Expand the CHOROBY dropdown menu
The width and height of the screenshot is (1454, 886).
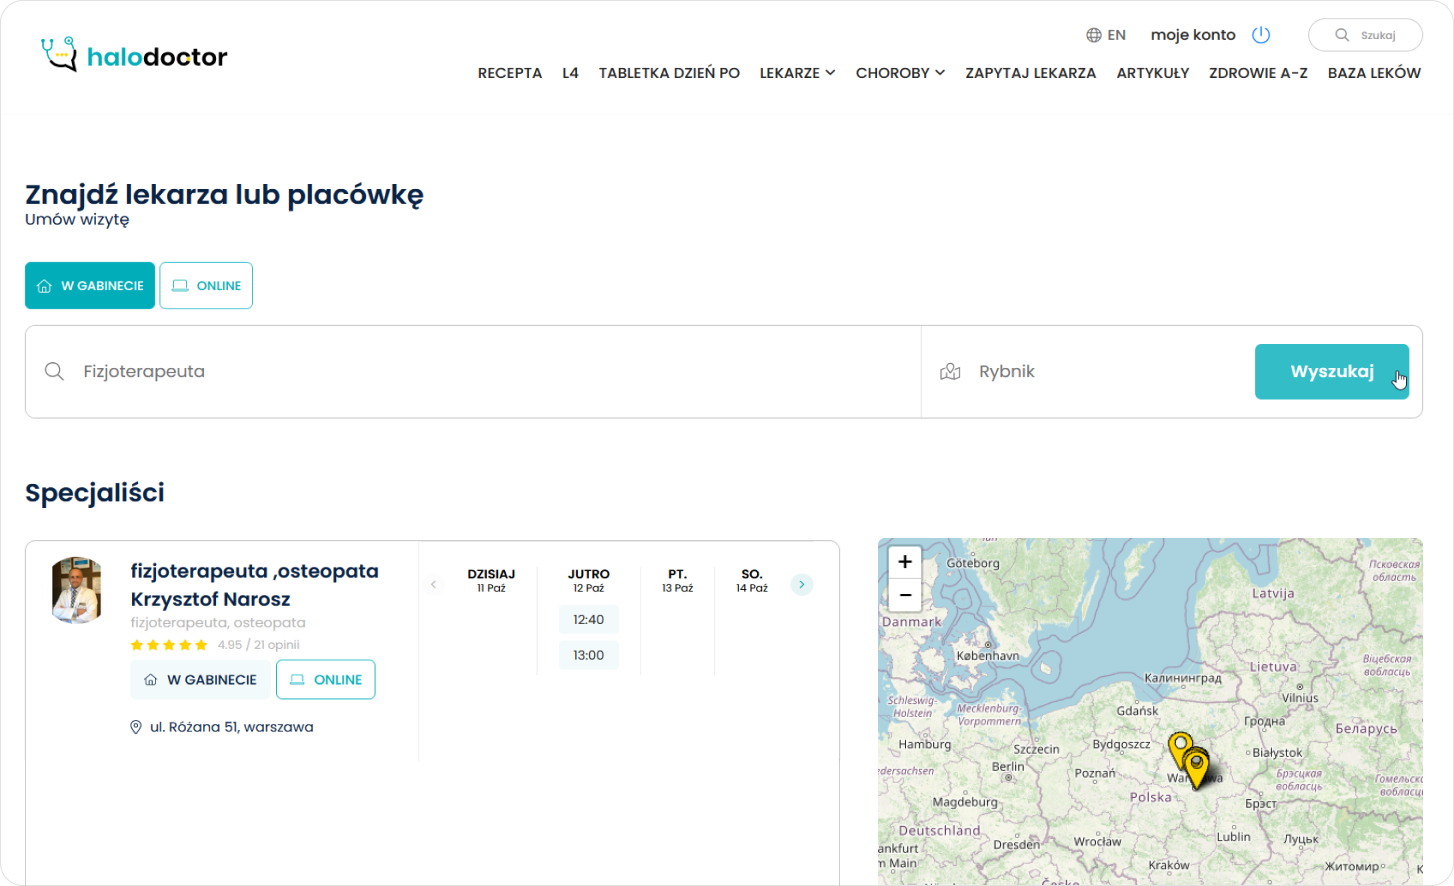pos(900,73)
